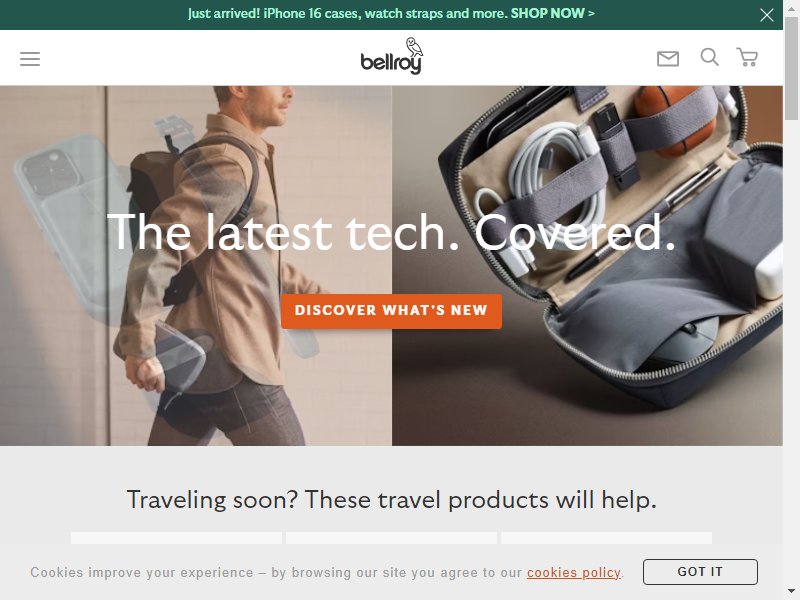Select the man with backpack hero image
The height and width of the screenshot is (600, 800).
pyautogui.click(x=196, y=265)
